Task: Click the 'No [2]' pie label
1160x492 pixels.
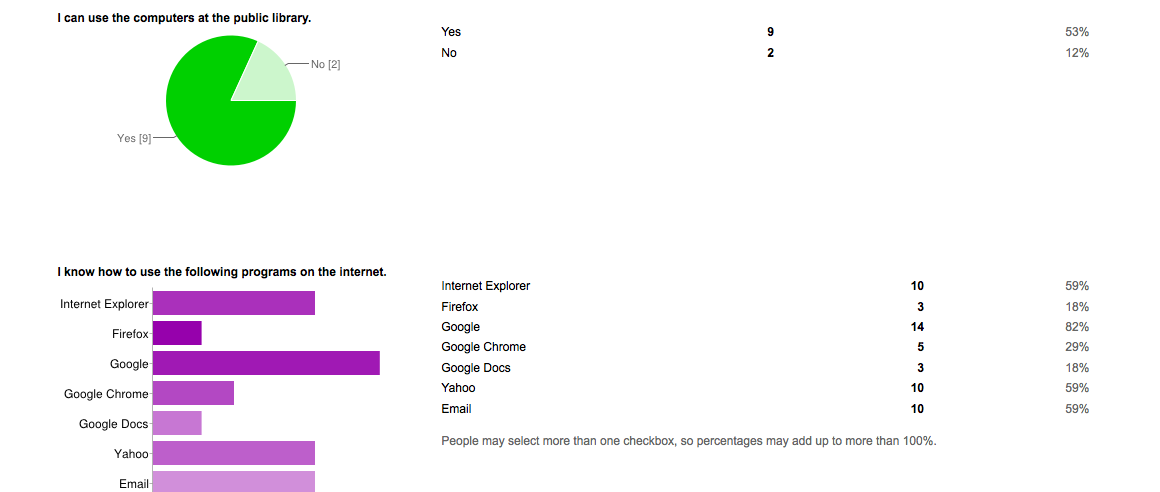Action: click(326, 64)
